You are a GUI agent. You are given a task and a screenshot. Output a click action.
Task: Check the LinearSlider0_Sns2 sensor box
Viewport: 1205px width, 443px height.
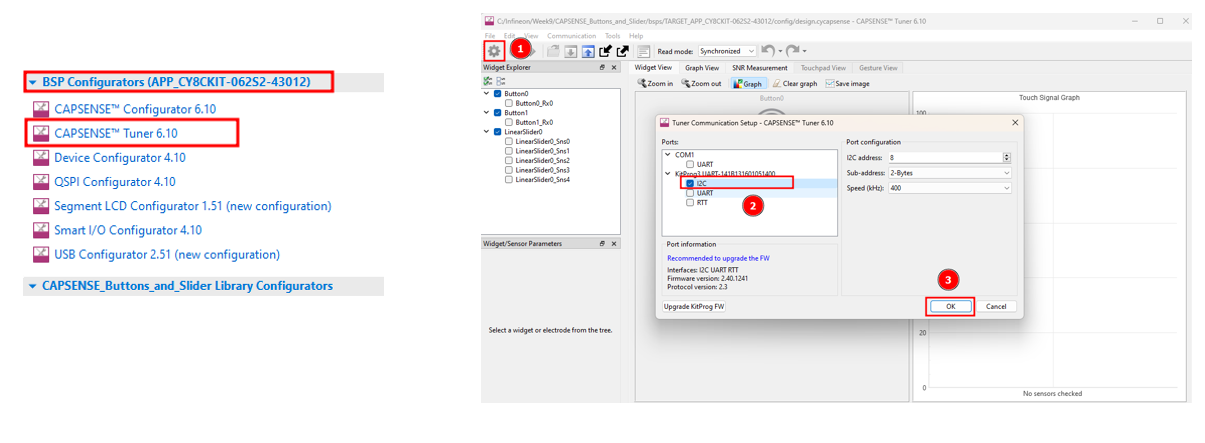pyautogui.click(x=509, y=160)
